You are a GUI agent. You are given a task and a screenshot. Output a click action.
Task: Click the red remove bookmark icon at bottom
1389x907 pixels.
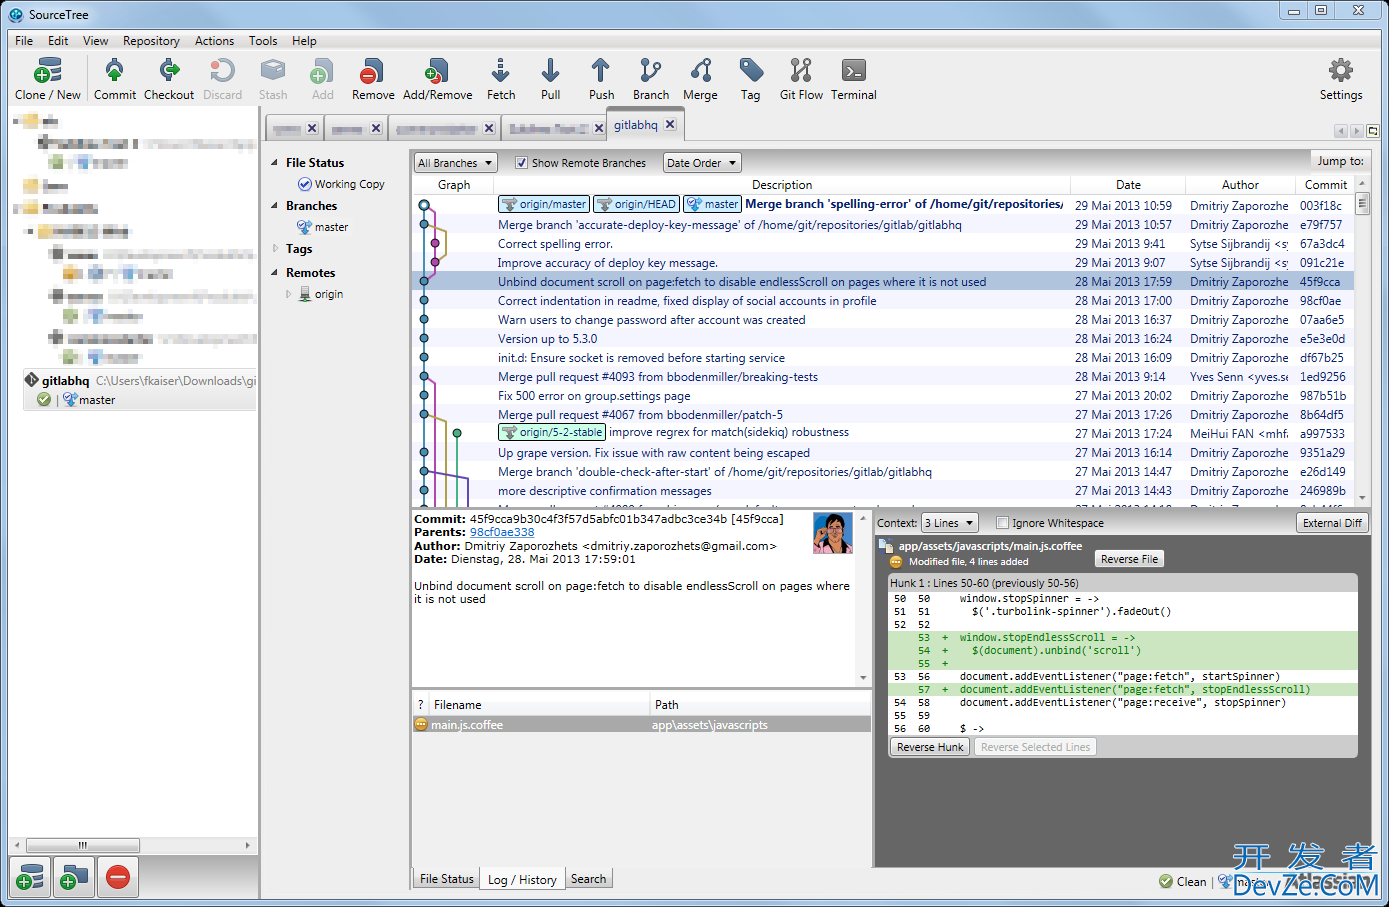pos(118,878)
